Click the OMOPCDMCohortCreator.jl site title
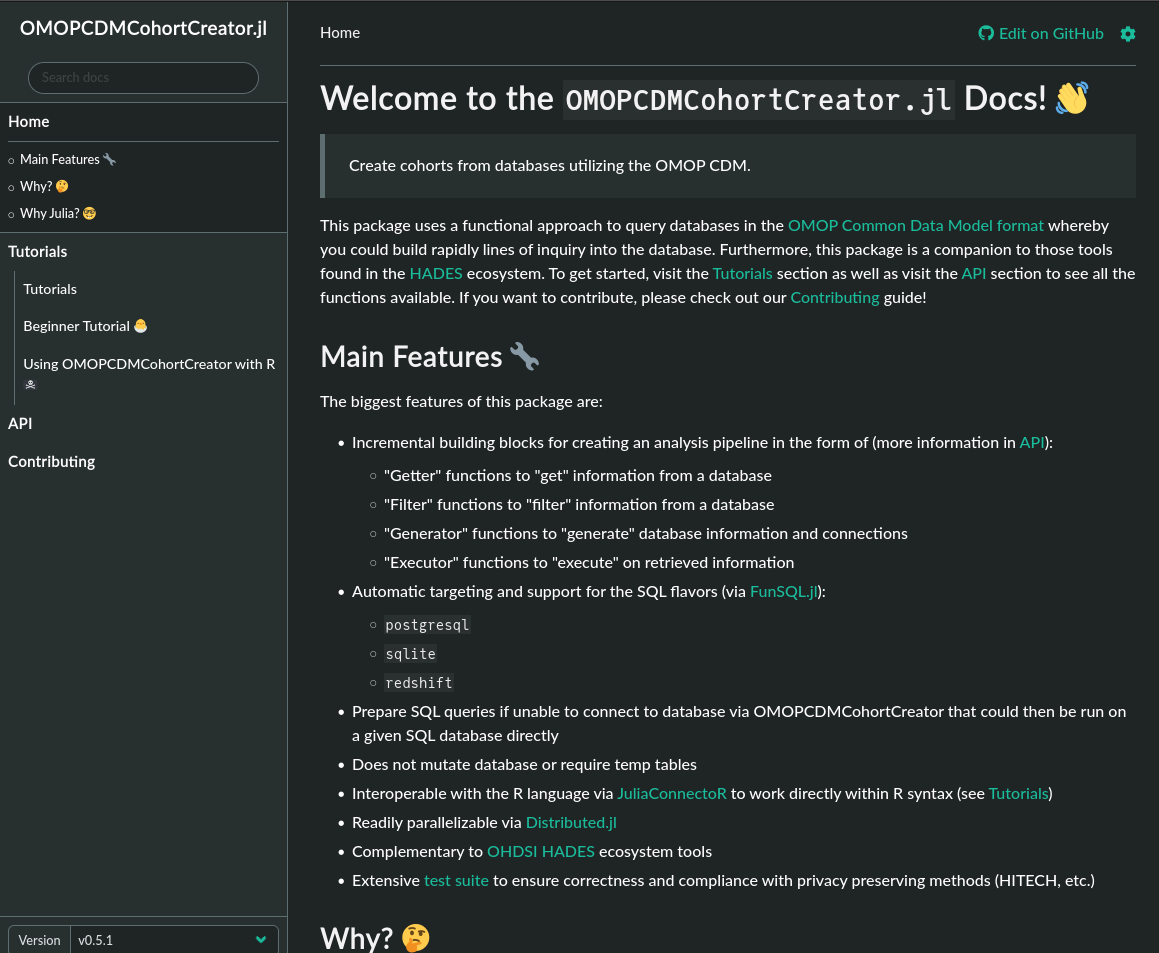Viewport: 1159px width, 953px height. coord(143,28)
